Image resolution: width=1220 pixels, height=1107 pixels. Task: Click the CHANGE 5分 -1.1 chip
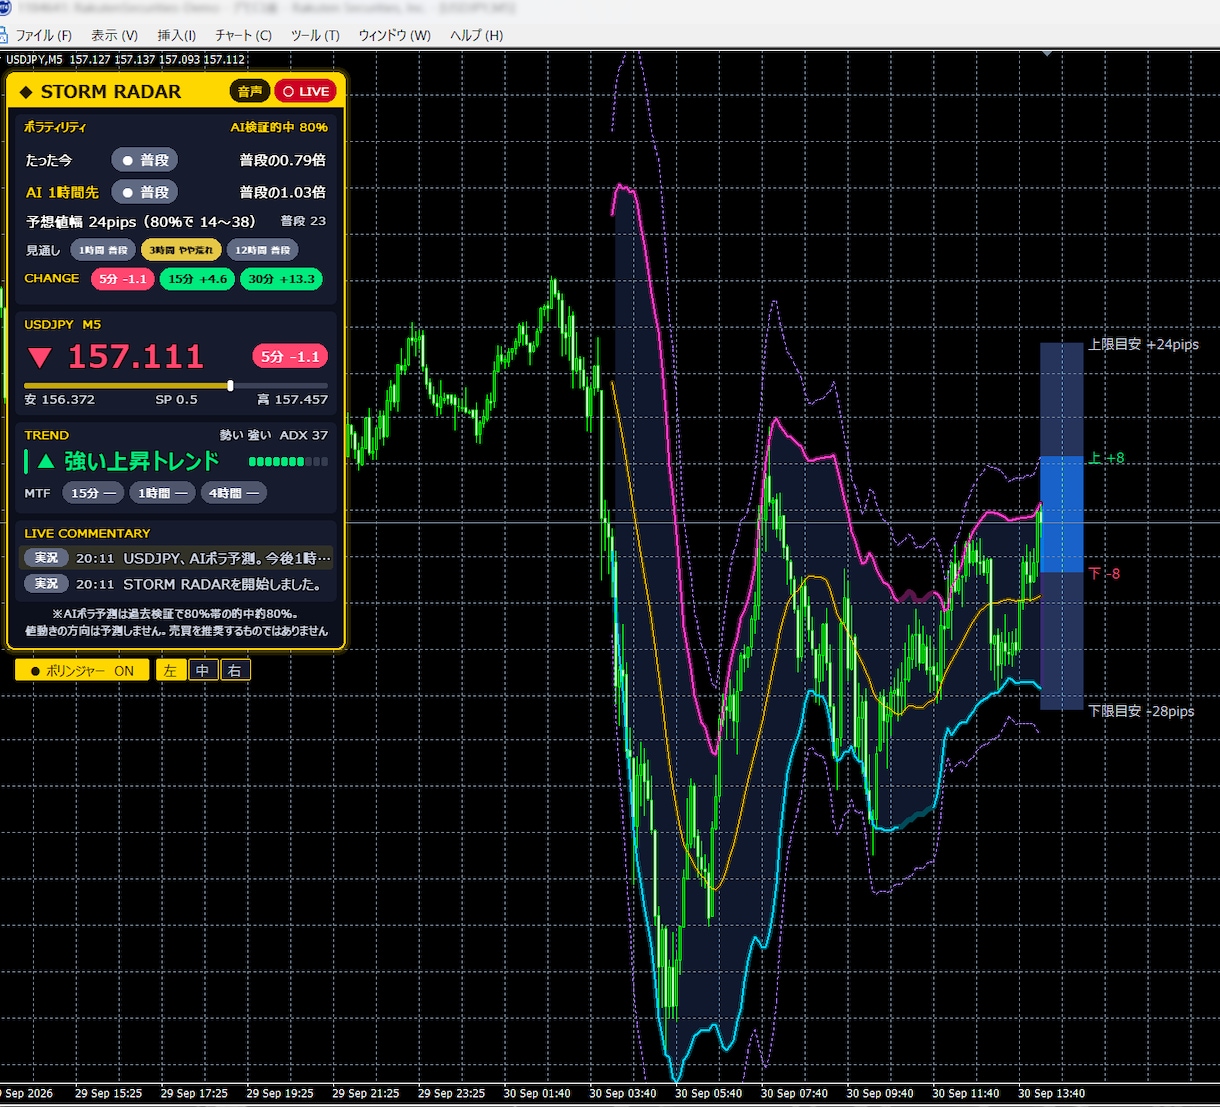point(122,279)
